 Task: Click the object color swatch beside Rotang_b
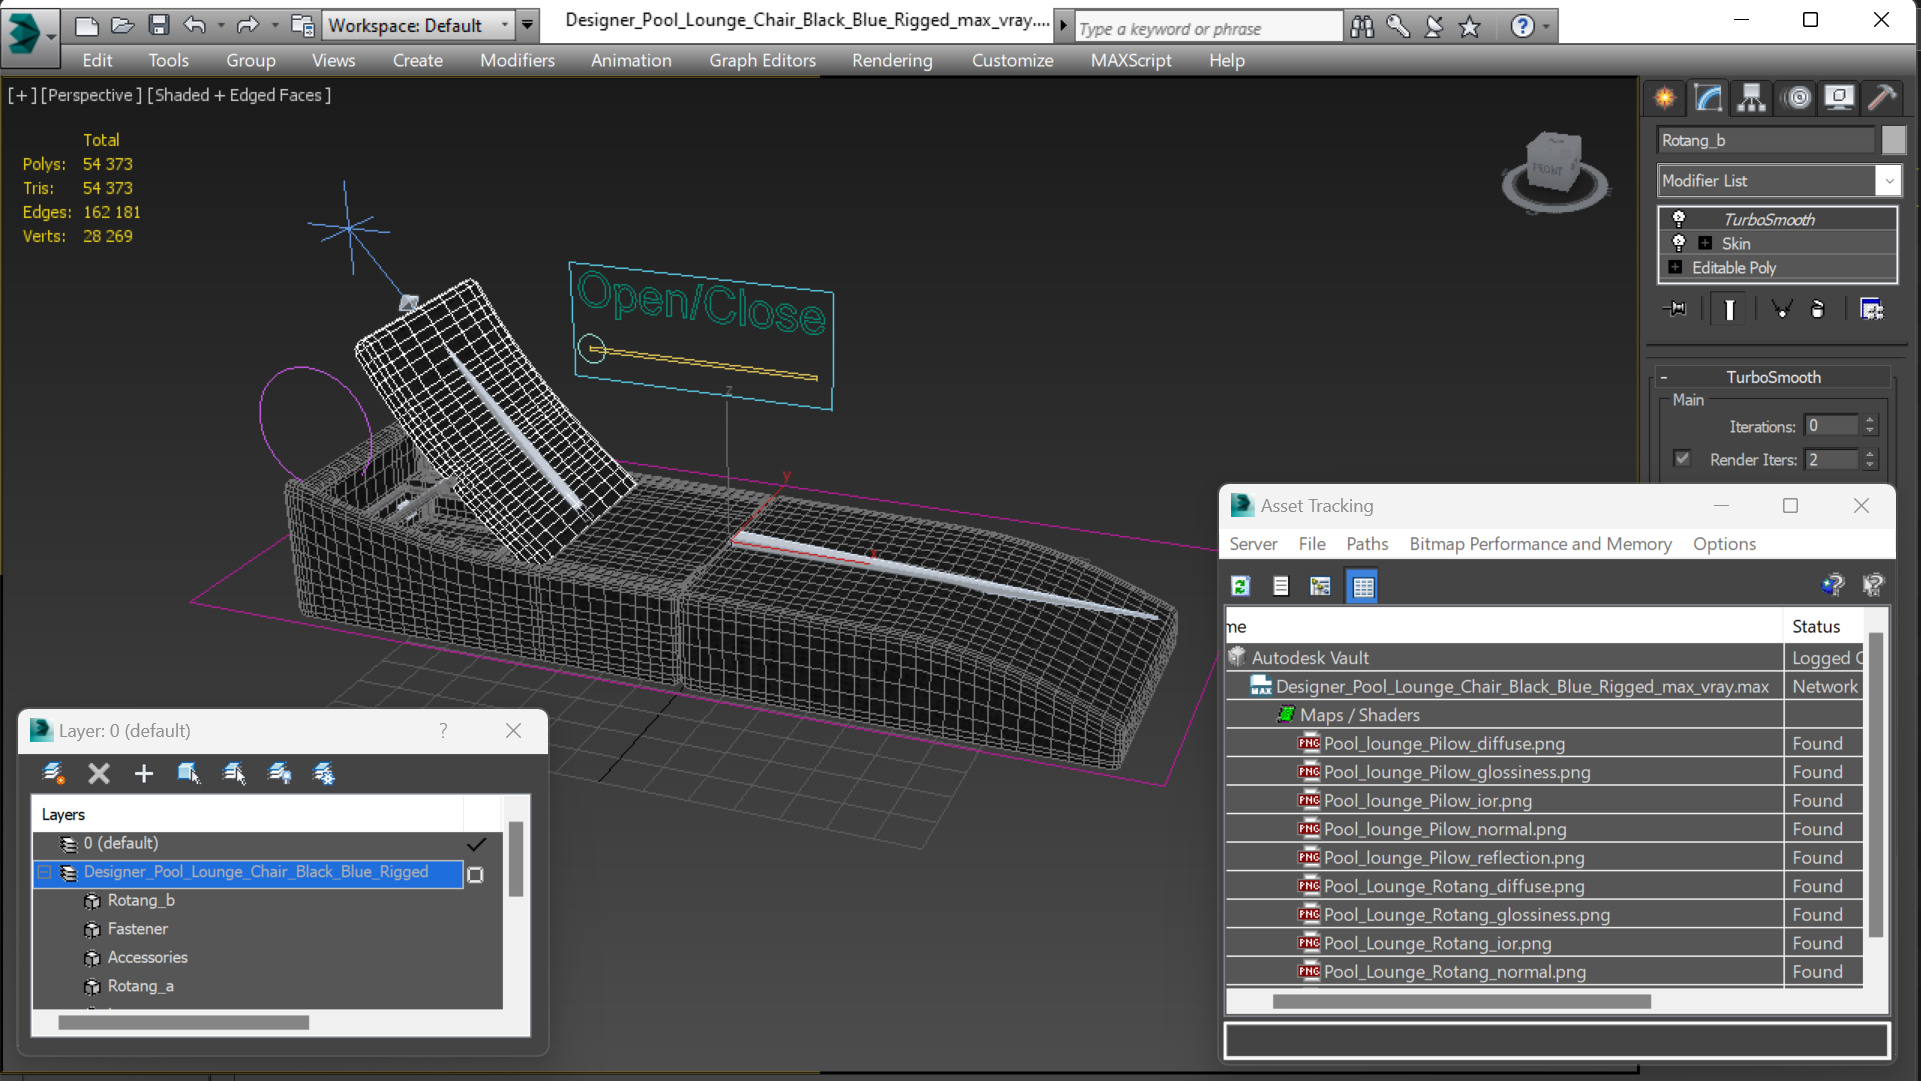tap(1893, 140)
